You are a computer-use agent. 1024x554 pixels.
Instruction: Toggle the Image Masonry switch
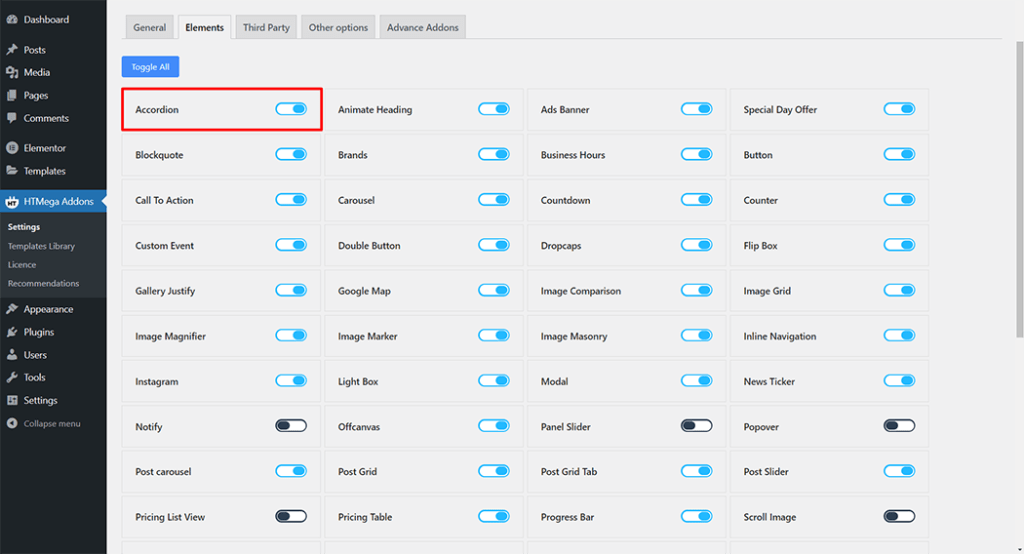click(696, 335)
